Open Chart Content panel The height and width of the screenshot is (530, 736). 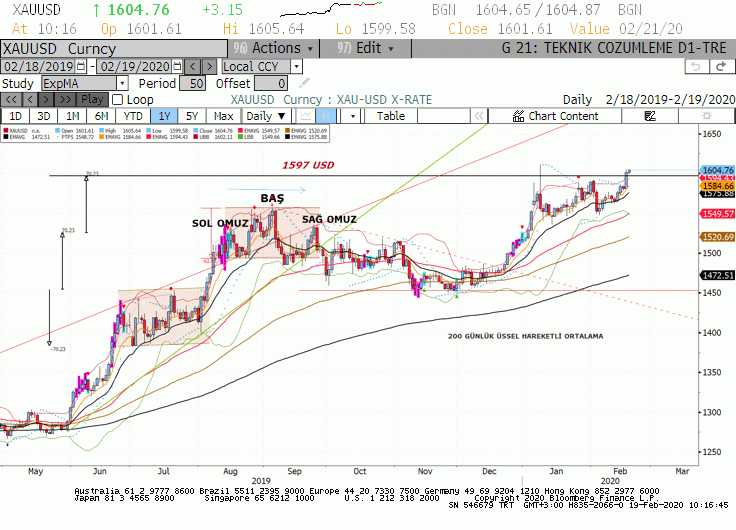coord(555,116)
